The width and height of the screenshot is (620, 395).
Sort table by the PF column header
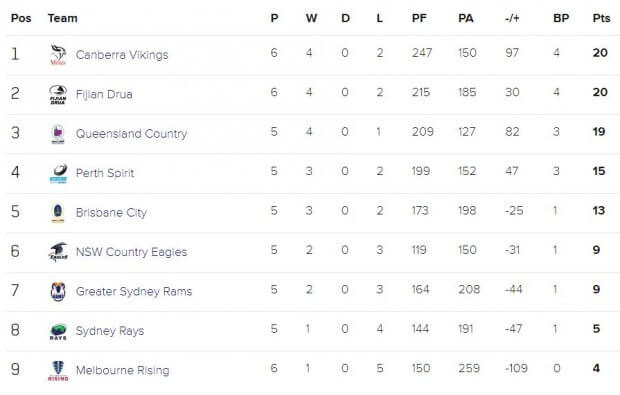point(419,18)
